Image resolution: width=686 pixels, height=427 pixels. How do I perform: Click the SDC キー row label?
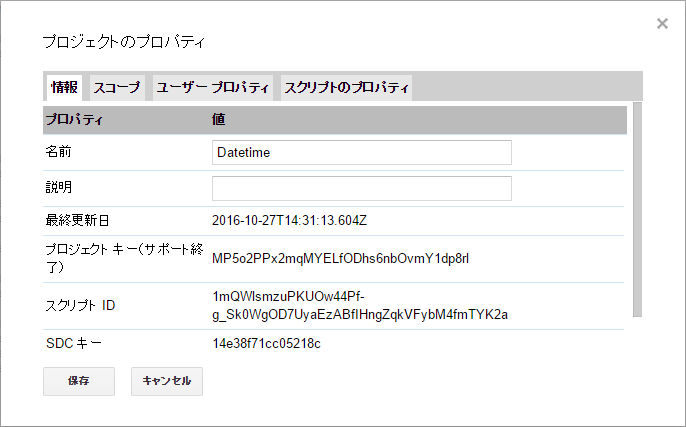(73, 344)
